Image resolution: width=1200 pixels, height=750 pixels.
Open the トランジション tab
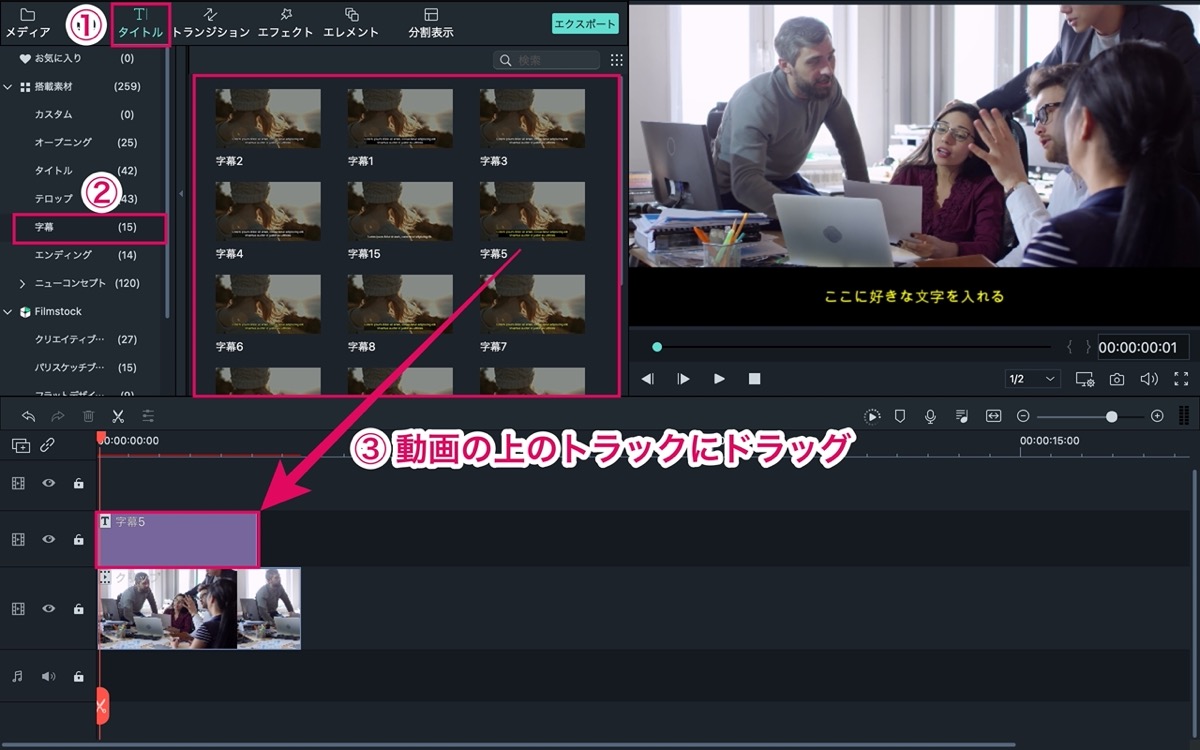point(211,23)
